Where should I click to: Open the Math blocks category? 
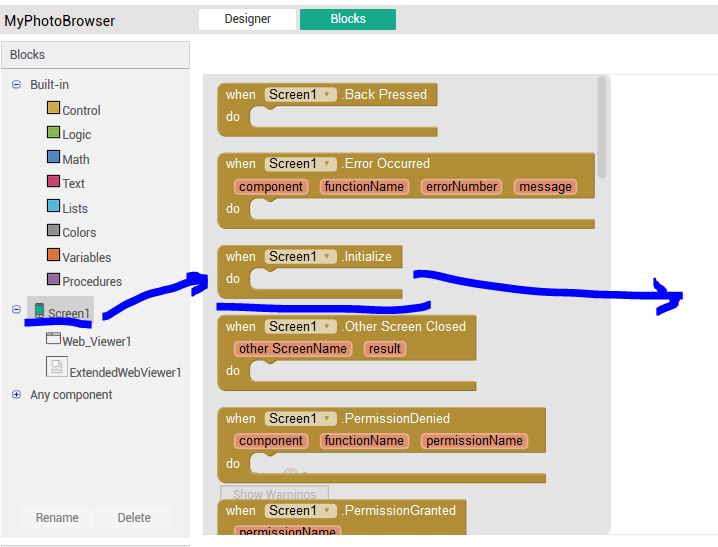coord(53,157)
